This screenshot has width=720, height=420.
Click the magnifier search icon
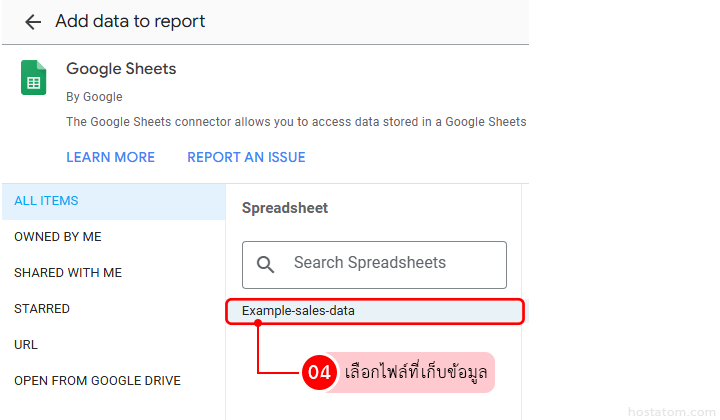[x=265, y=264]
